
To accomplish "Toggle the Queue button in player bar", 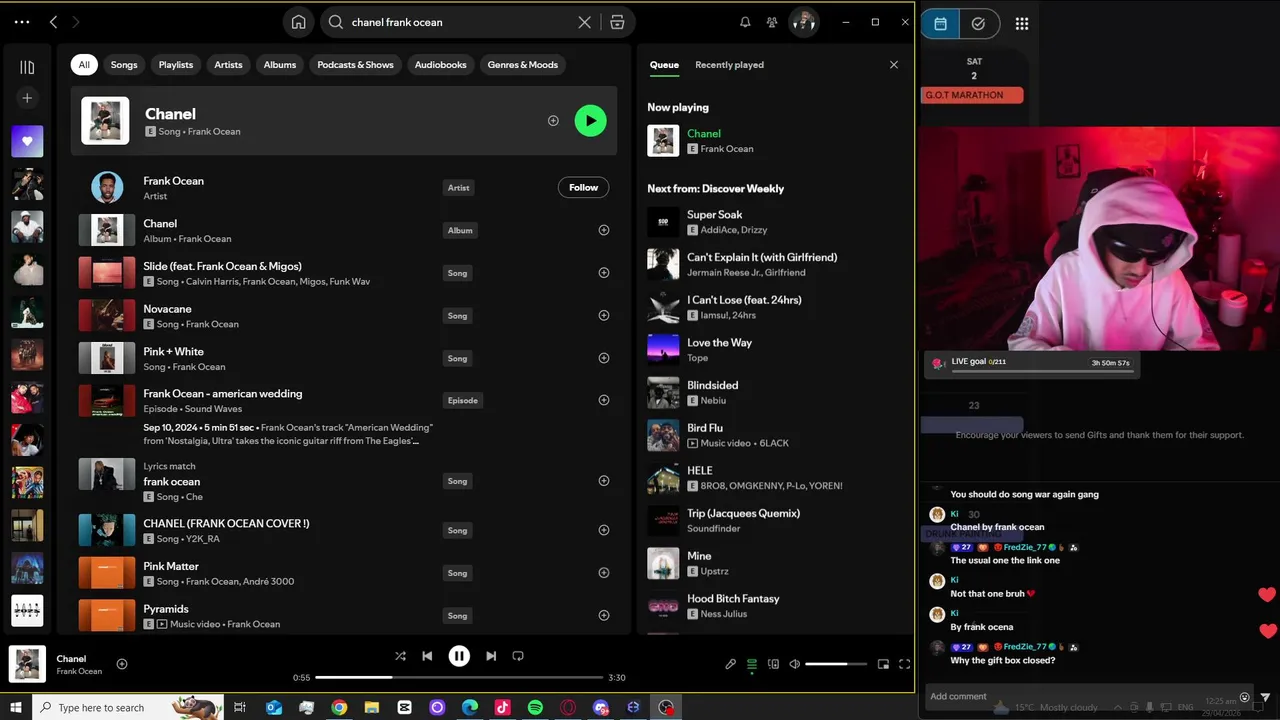I will pos(752,664).
